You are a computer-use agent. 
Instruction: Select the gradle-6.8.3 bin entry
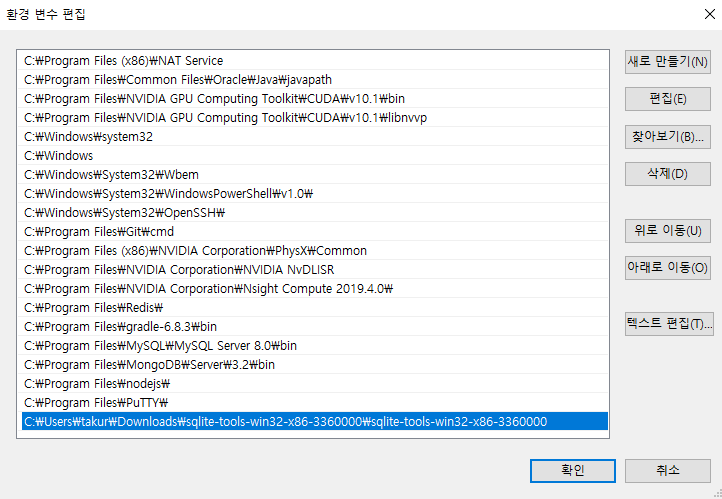(314, 326)
